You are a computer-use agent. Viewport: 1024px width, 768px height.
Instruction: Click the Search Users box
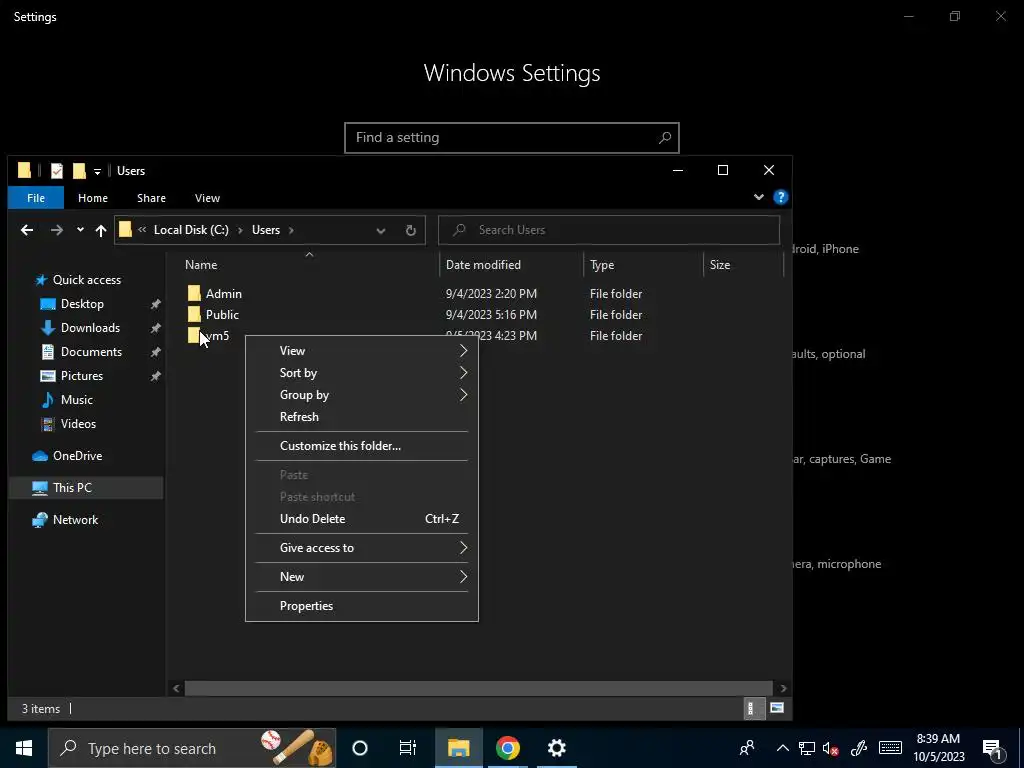pyautogui.click(x=609, y=230)
